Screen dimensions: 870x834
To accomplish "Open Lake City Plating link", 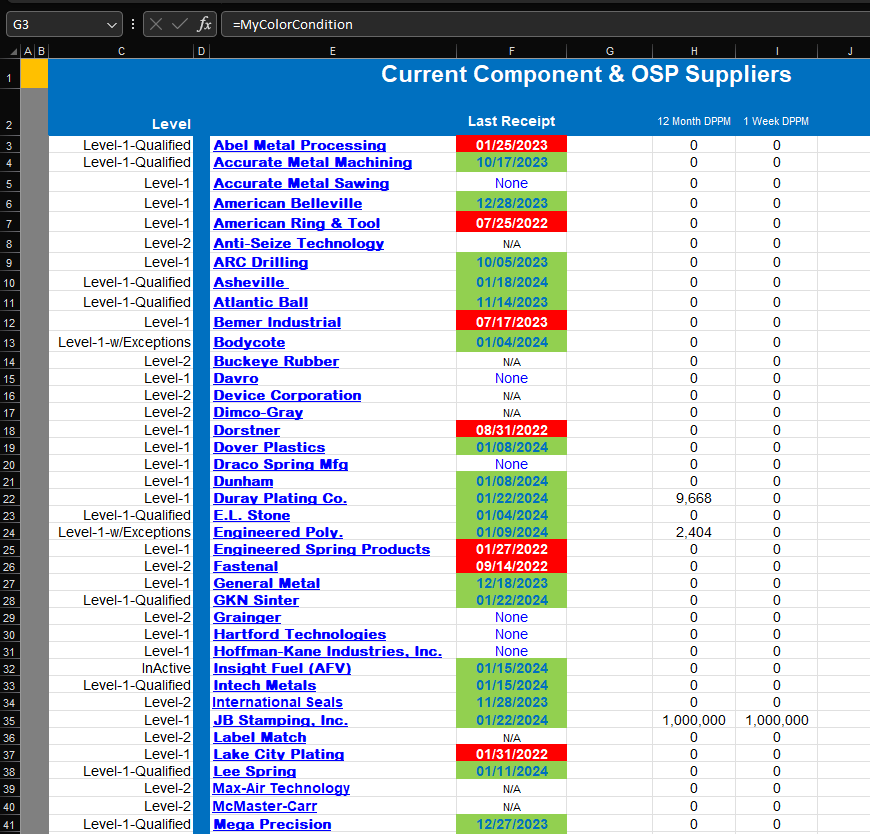I will click(x=279, y=755).
